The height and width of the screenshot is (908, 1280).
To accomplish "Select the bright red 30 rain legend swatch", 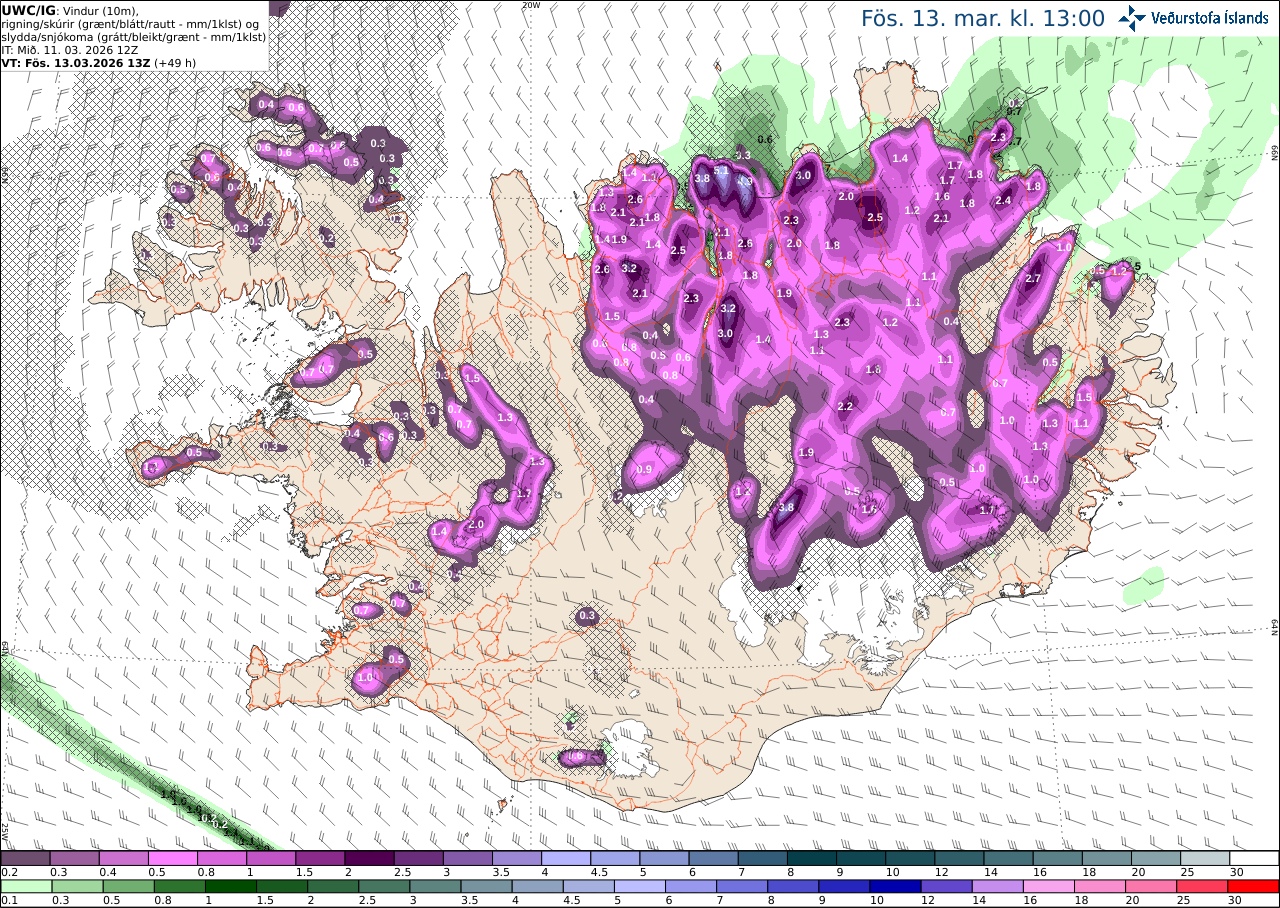I will pyautogui.click(x=1254, y=886).
